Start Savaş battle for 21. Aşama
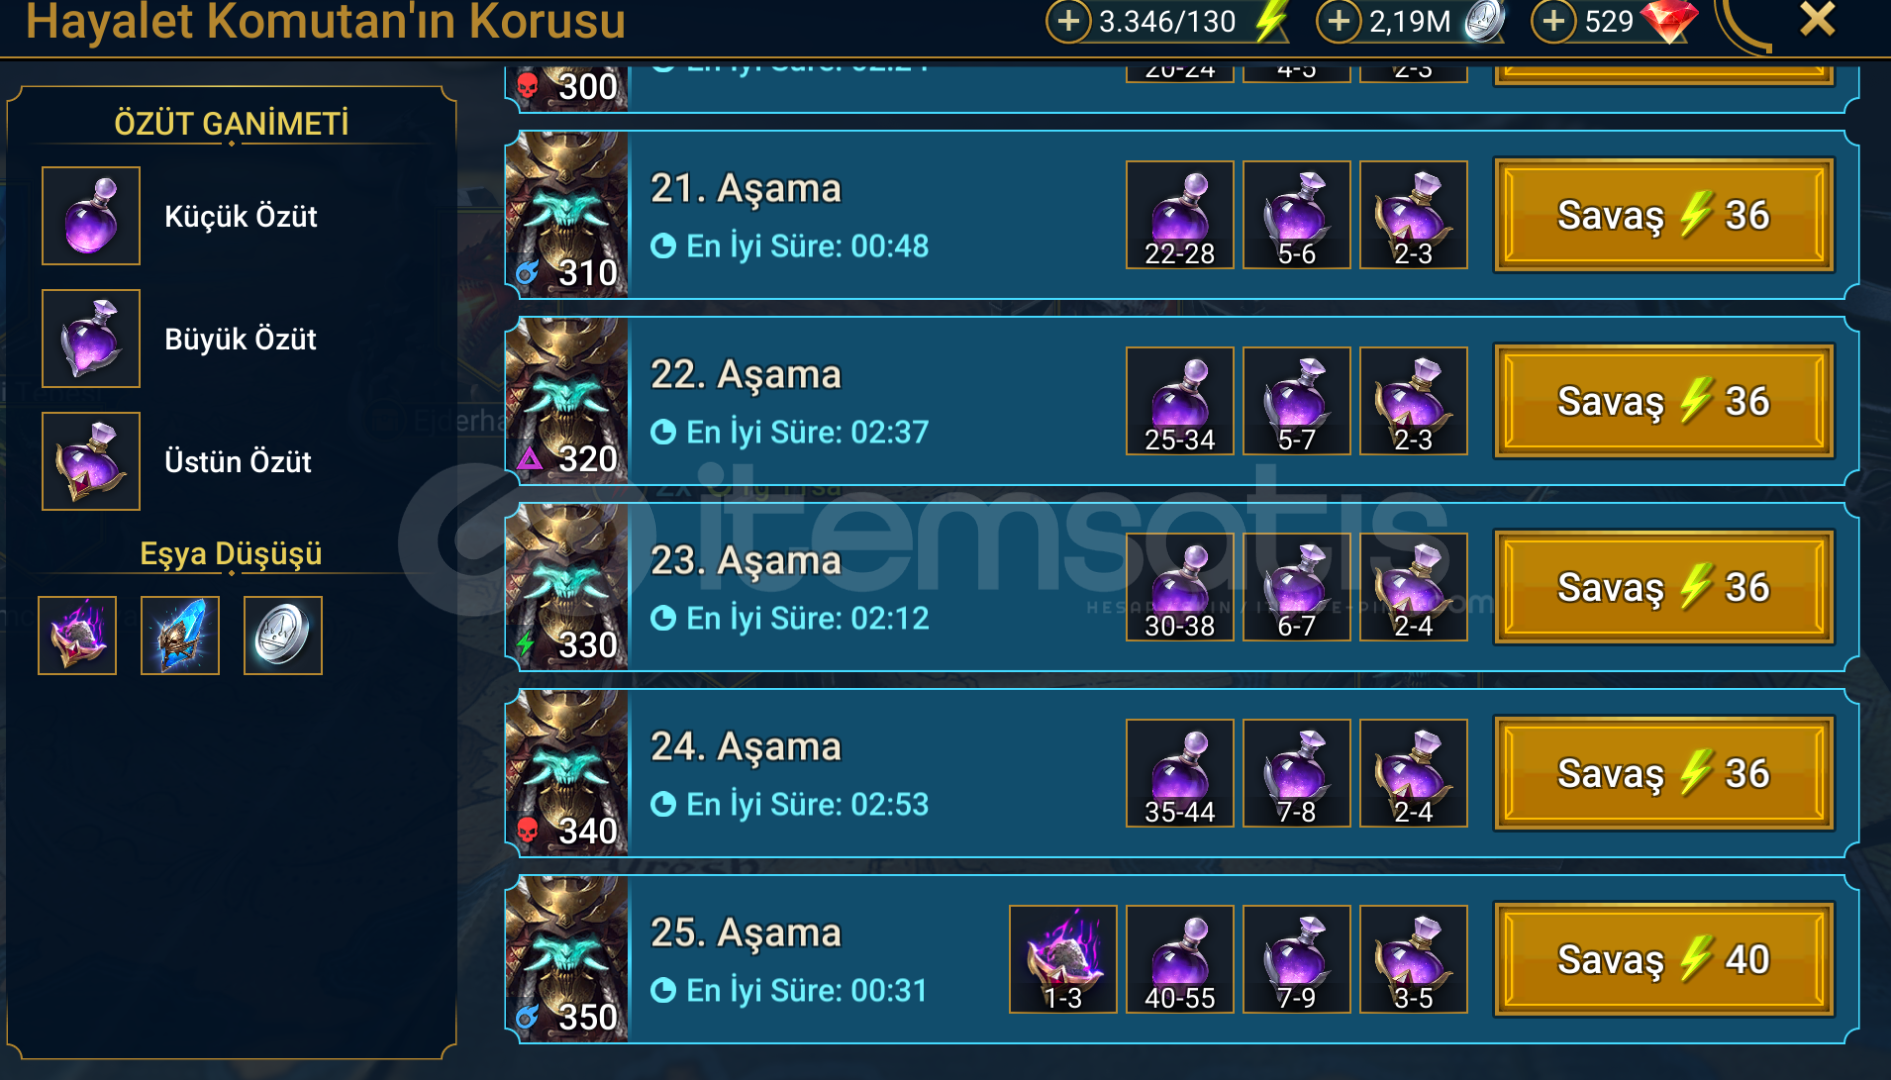The width and height of the screenshot is (1891, 1080). [1664, 215]
